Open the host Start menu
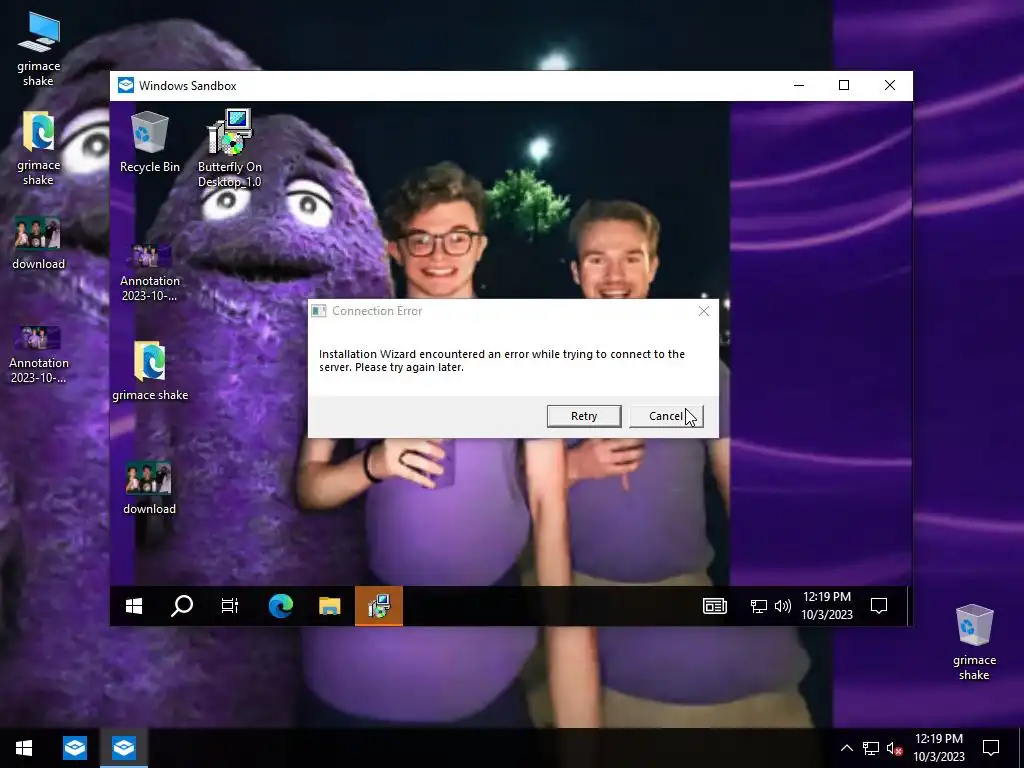 pos(24,748)
